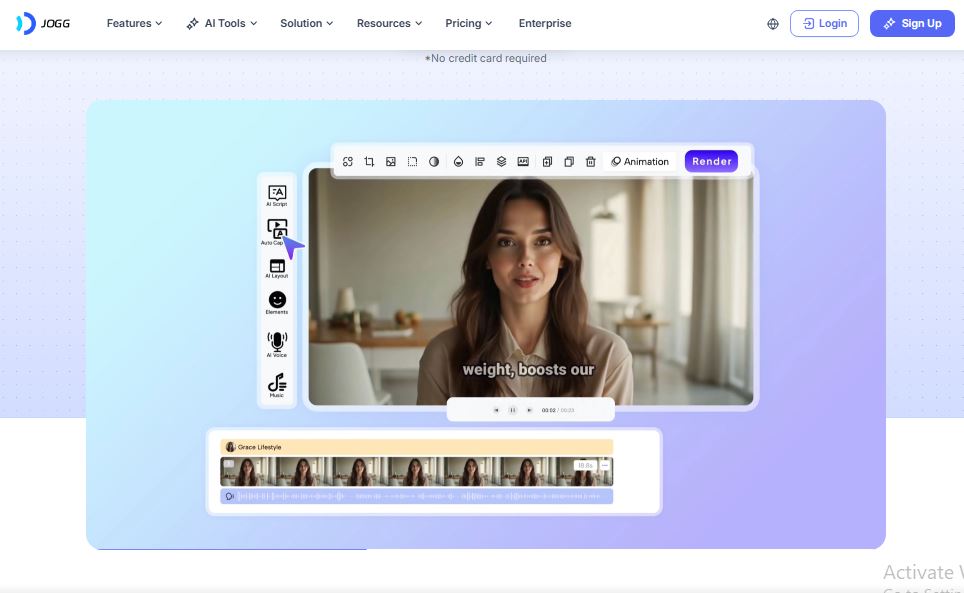Open the Elements smiley panel

(x=277, y=301)
